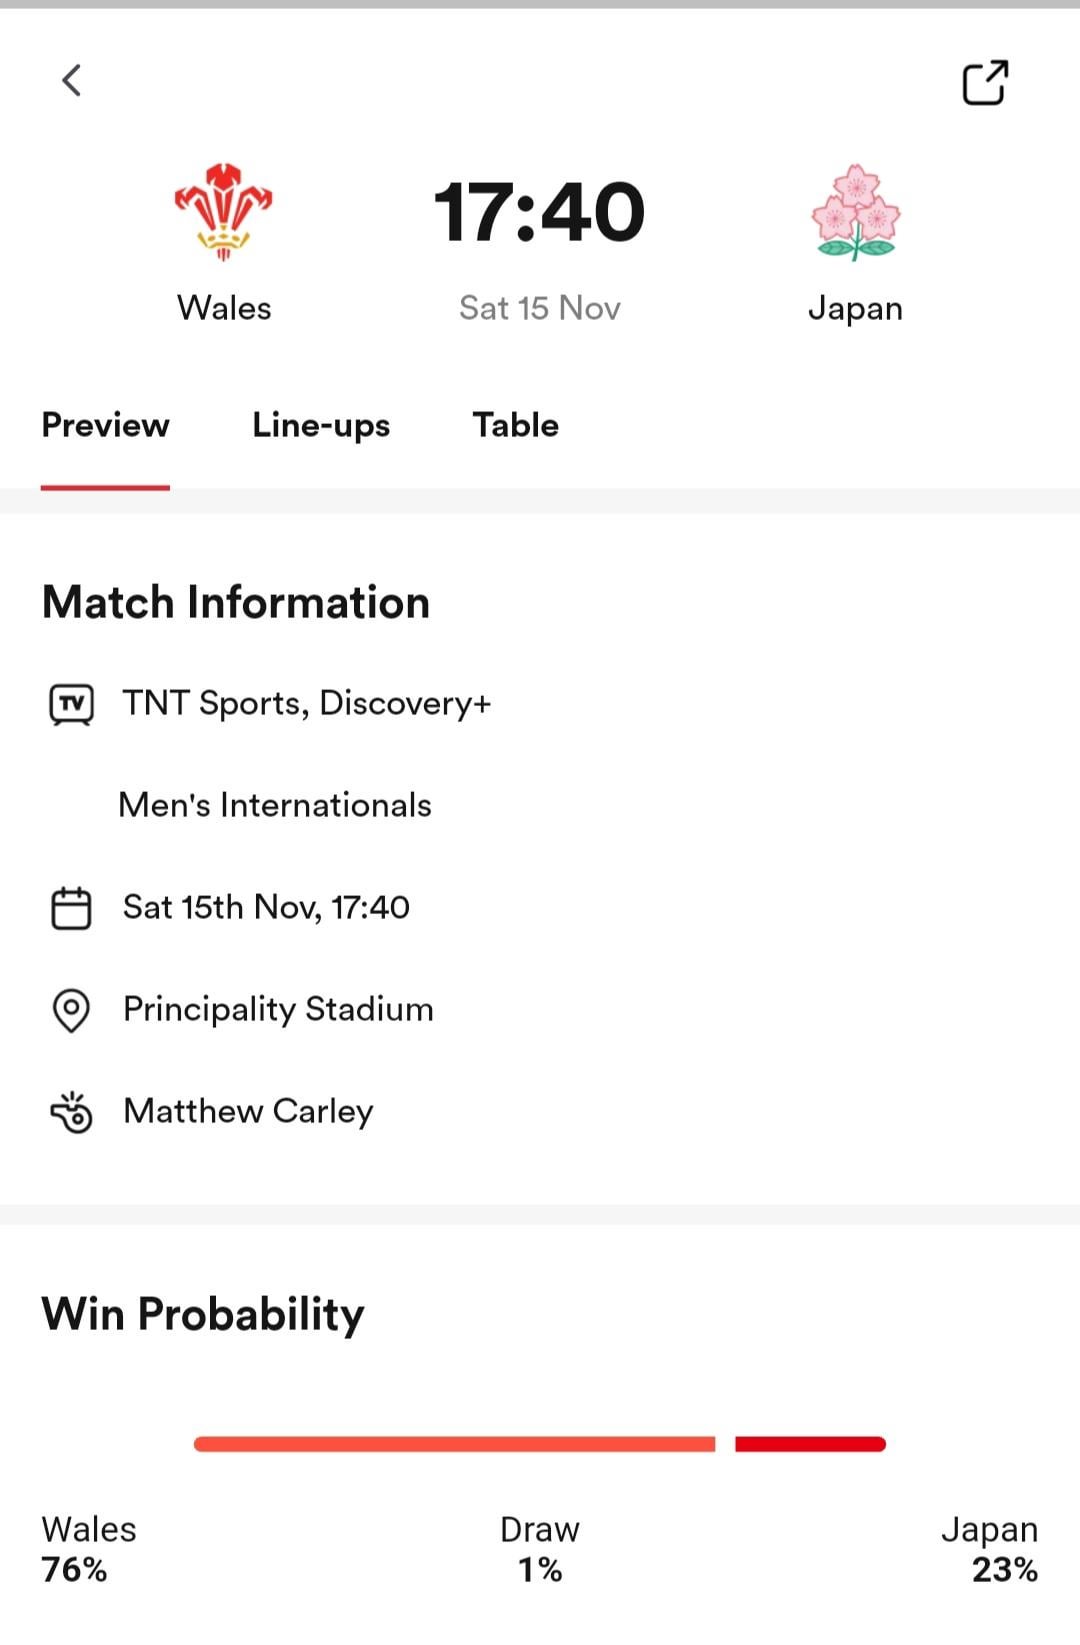Switch to the Line-ups tab
This screenshot has height=1645, width=1080.
coord(321,425)
